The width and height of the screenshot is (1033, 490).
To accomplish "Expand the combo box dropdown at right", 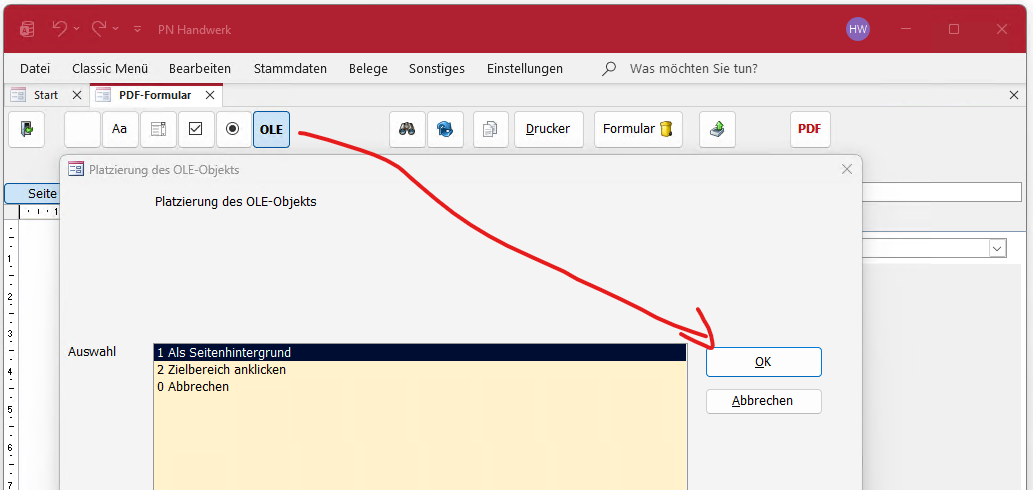I will coord(997,248).
